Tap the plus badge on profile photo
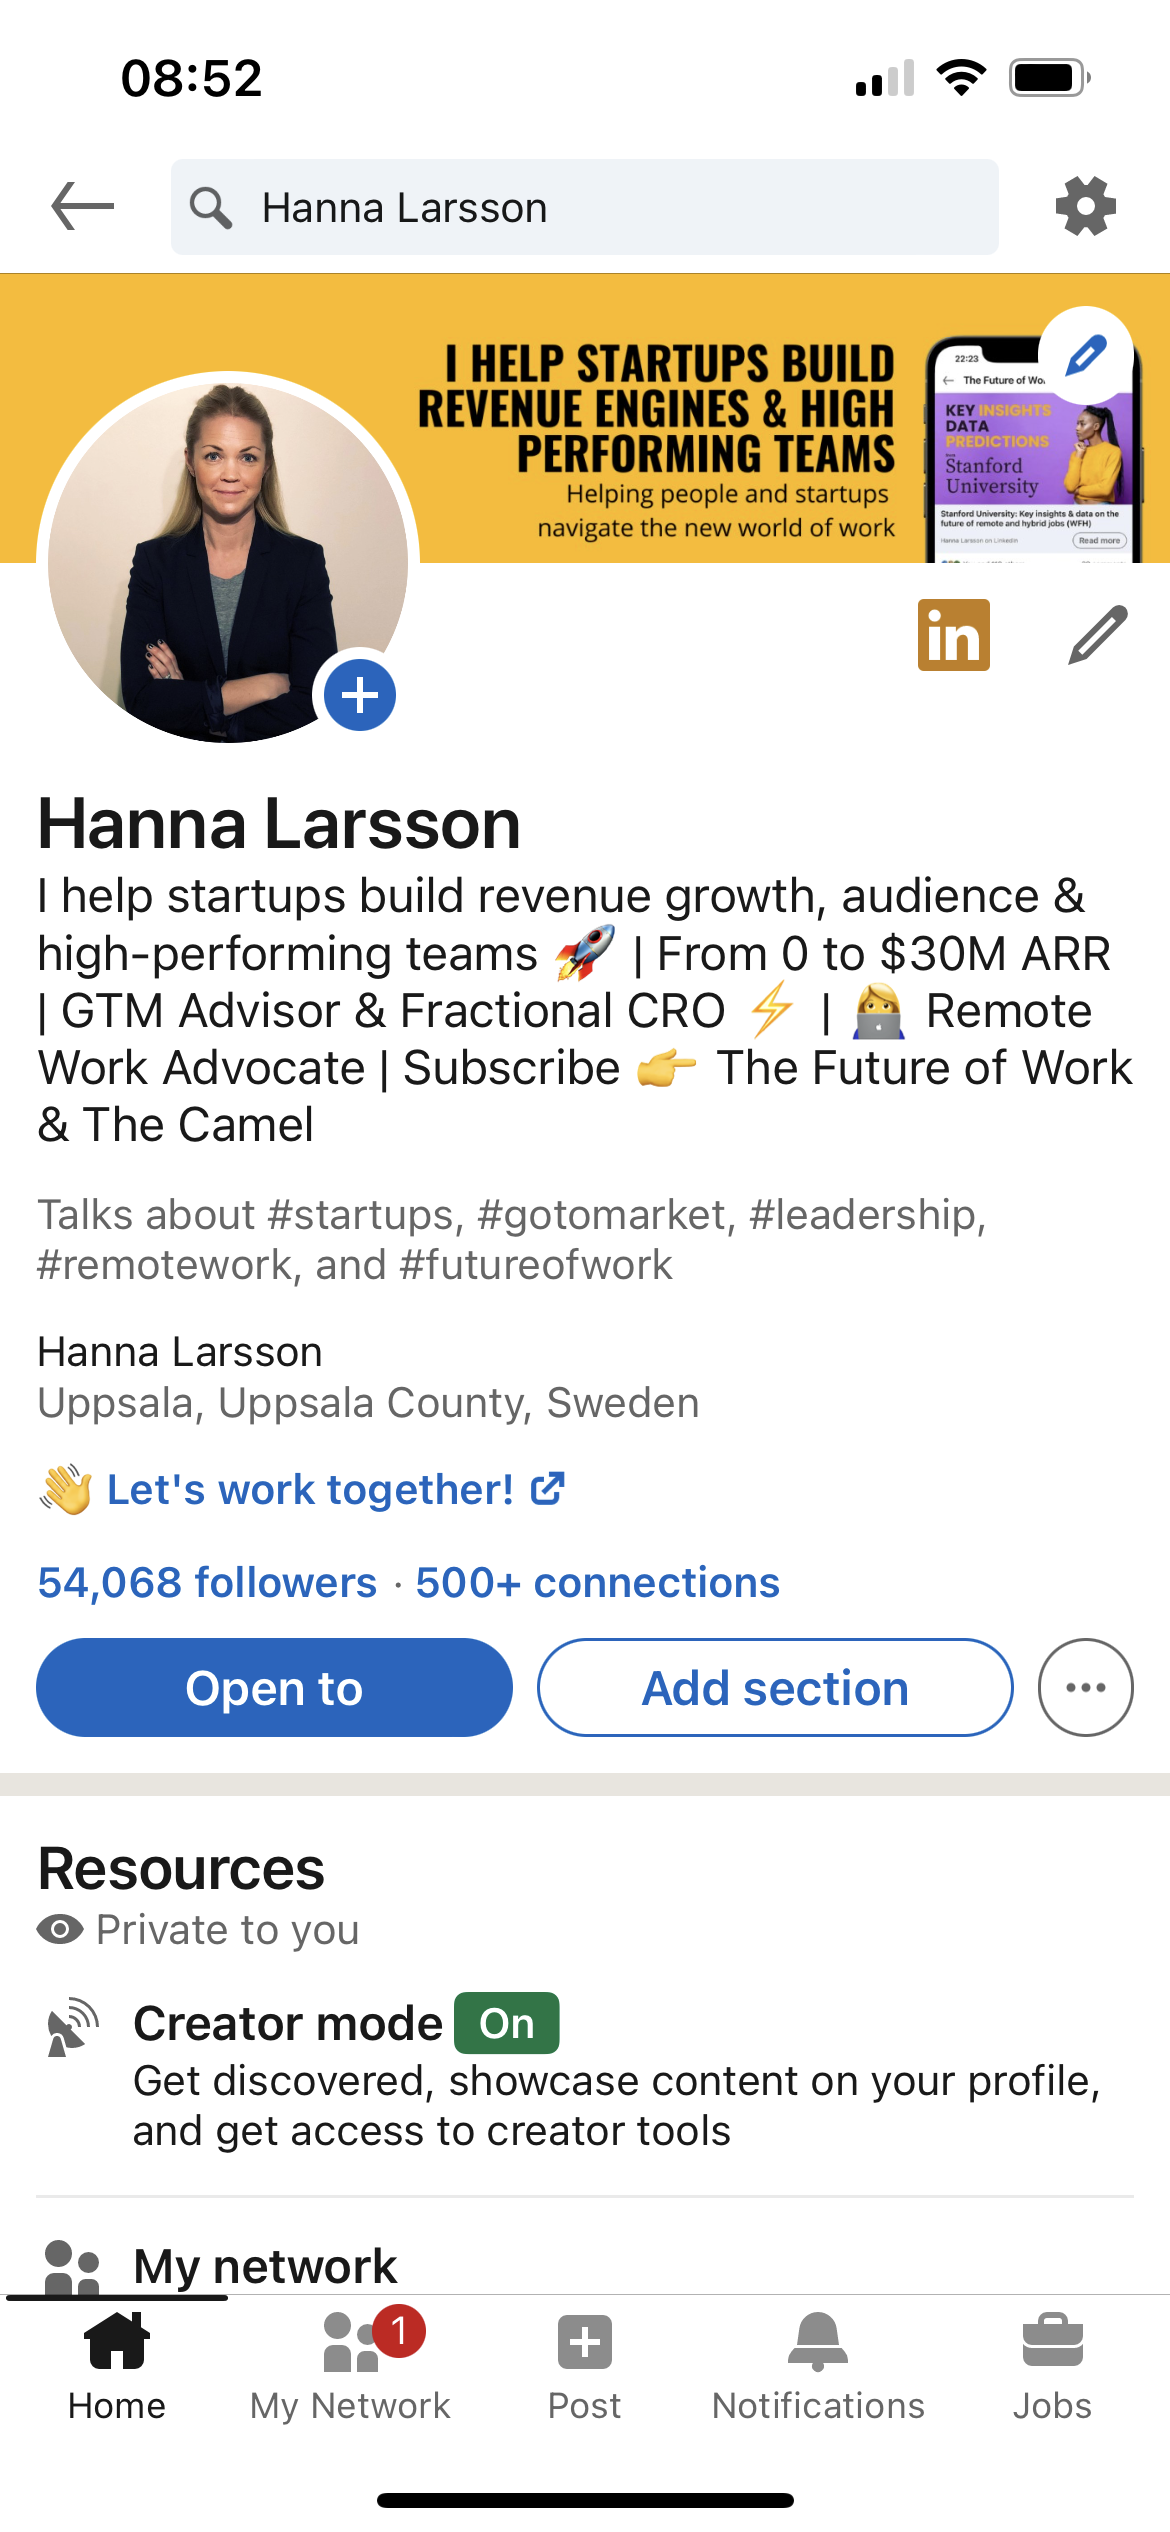The width and height of the screenshot is (1170, 2532). 359,695
